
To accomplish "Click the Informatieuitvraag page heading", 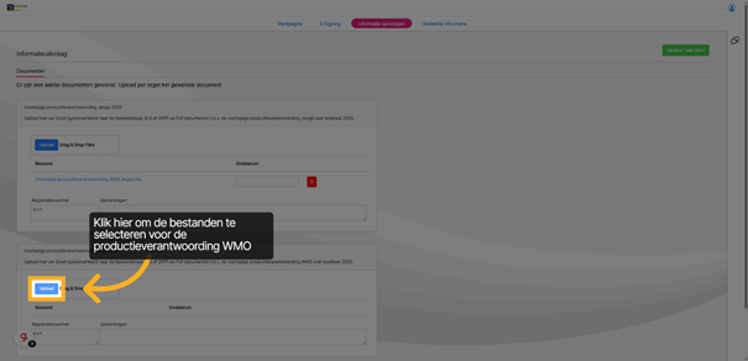I will coord(42,54).
